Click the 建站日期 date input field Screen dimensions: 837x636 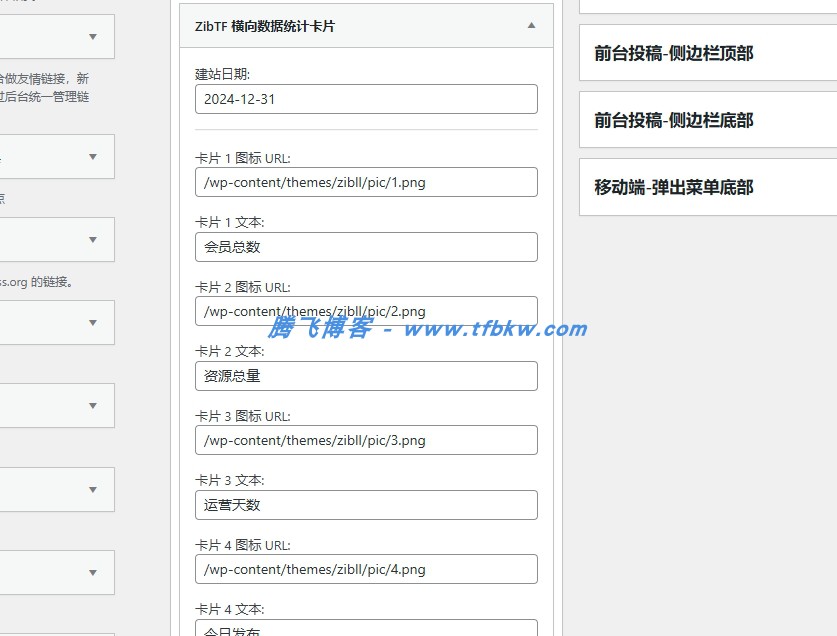(365, 99)
